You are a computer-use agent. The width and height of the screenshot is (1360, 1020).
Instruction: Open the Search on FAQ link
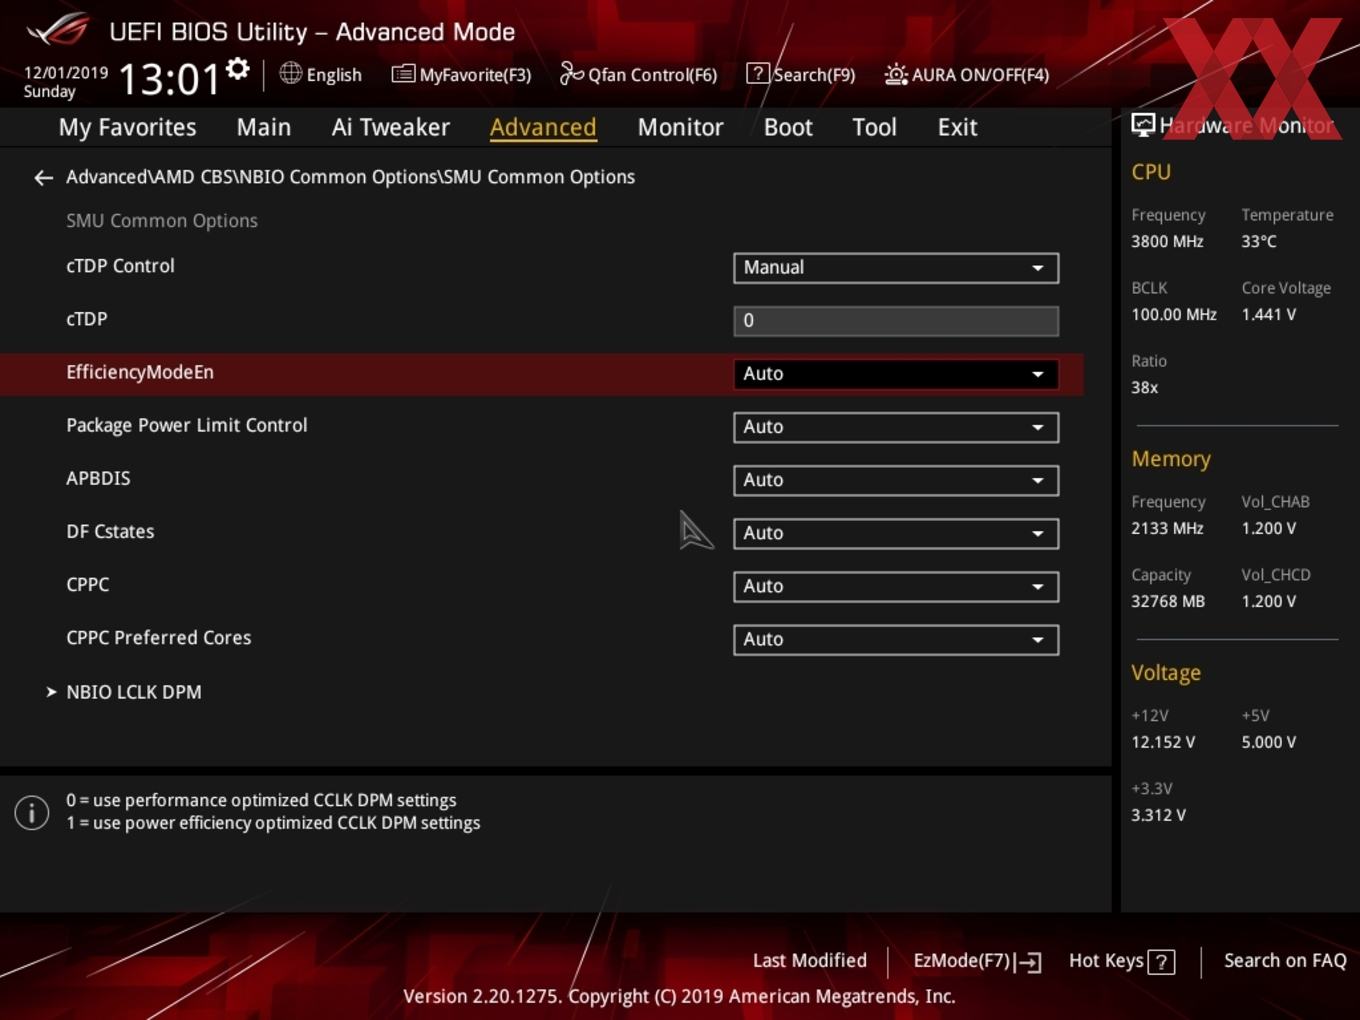[x=1285, y=961]
